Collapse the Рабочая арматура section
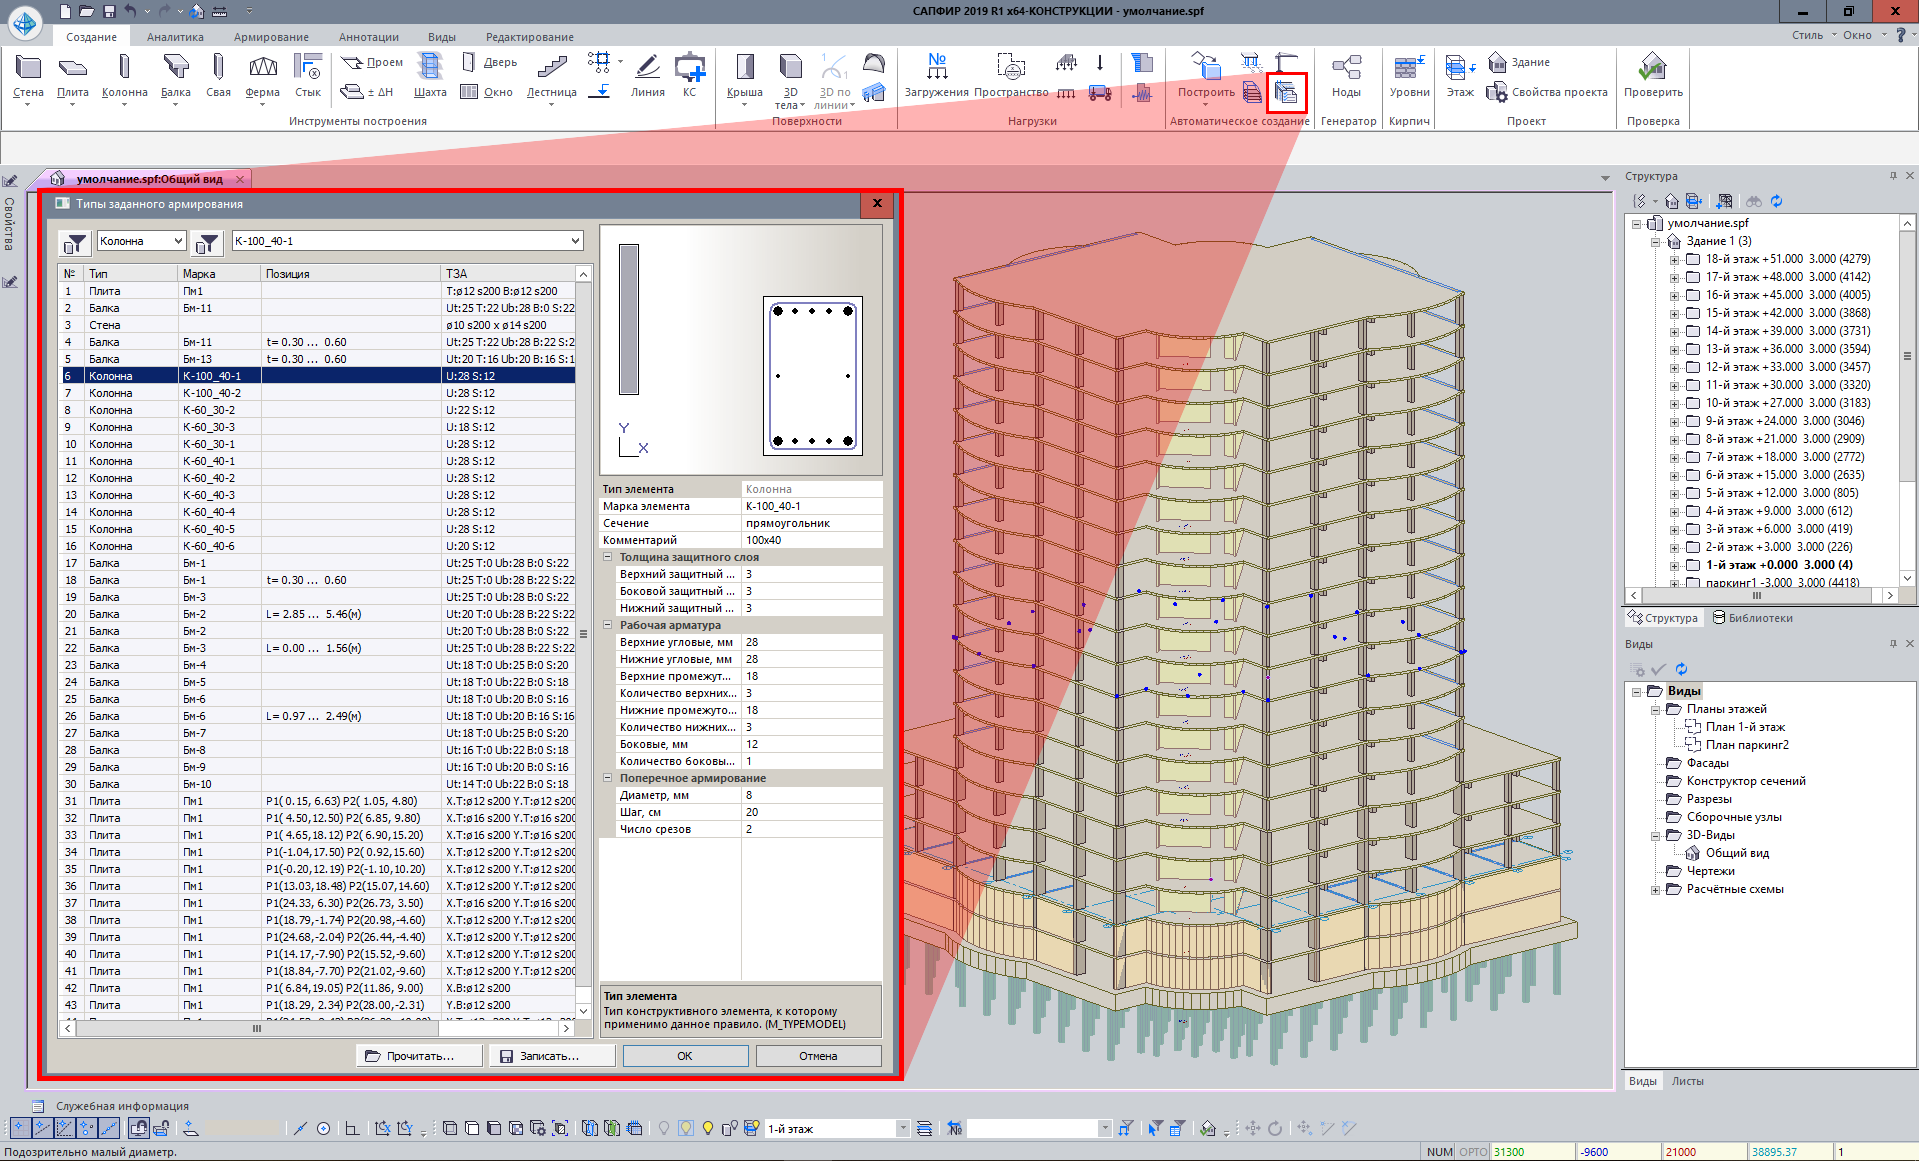The width and height of the screenshot is (1919, 1161). 607,625
